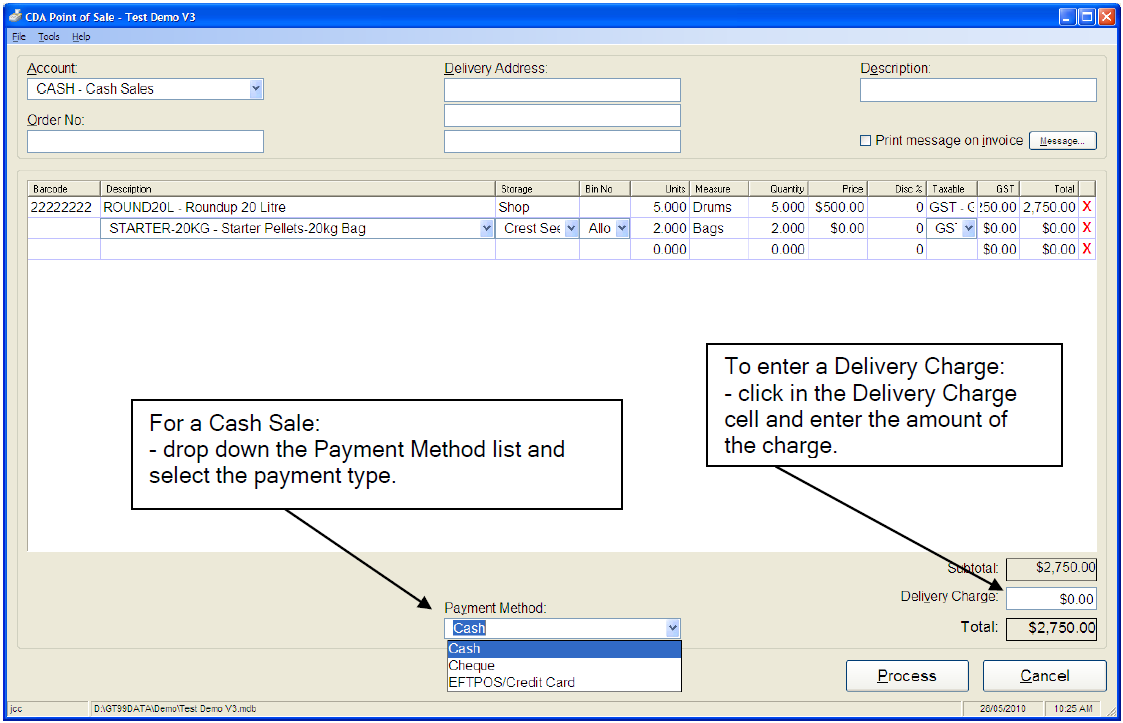Open the Payment Method dropdown arrow

coord(673,628)
